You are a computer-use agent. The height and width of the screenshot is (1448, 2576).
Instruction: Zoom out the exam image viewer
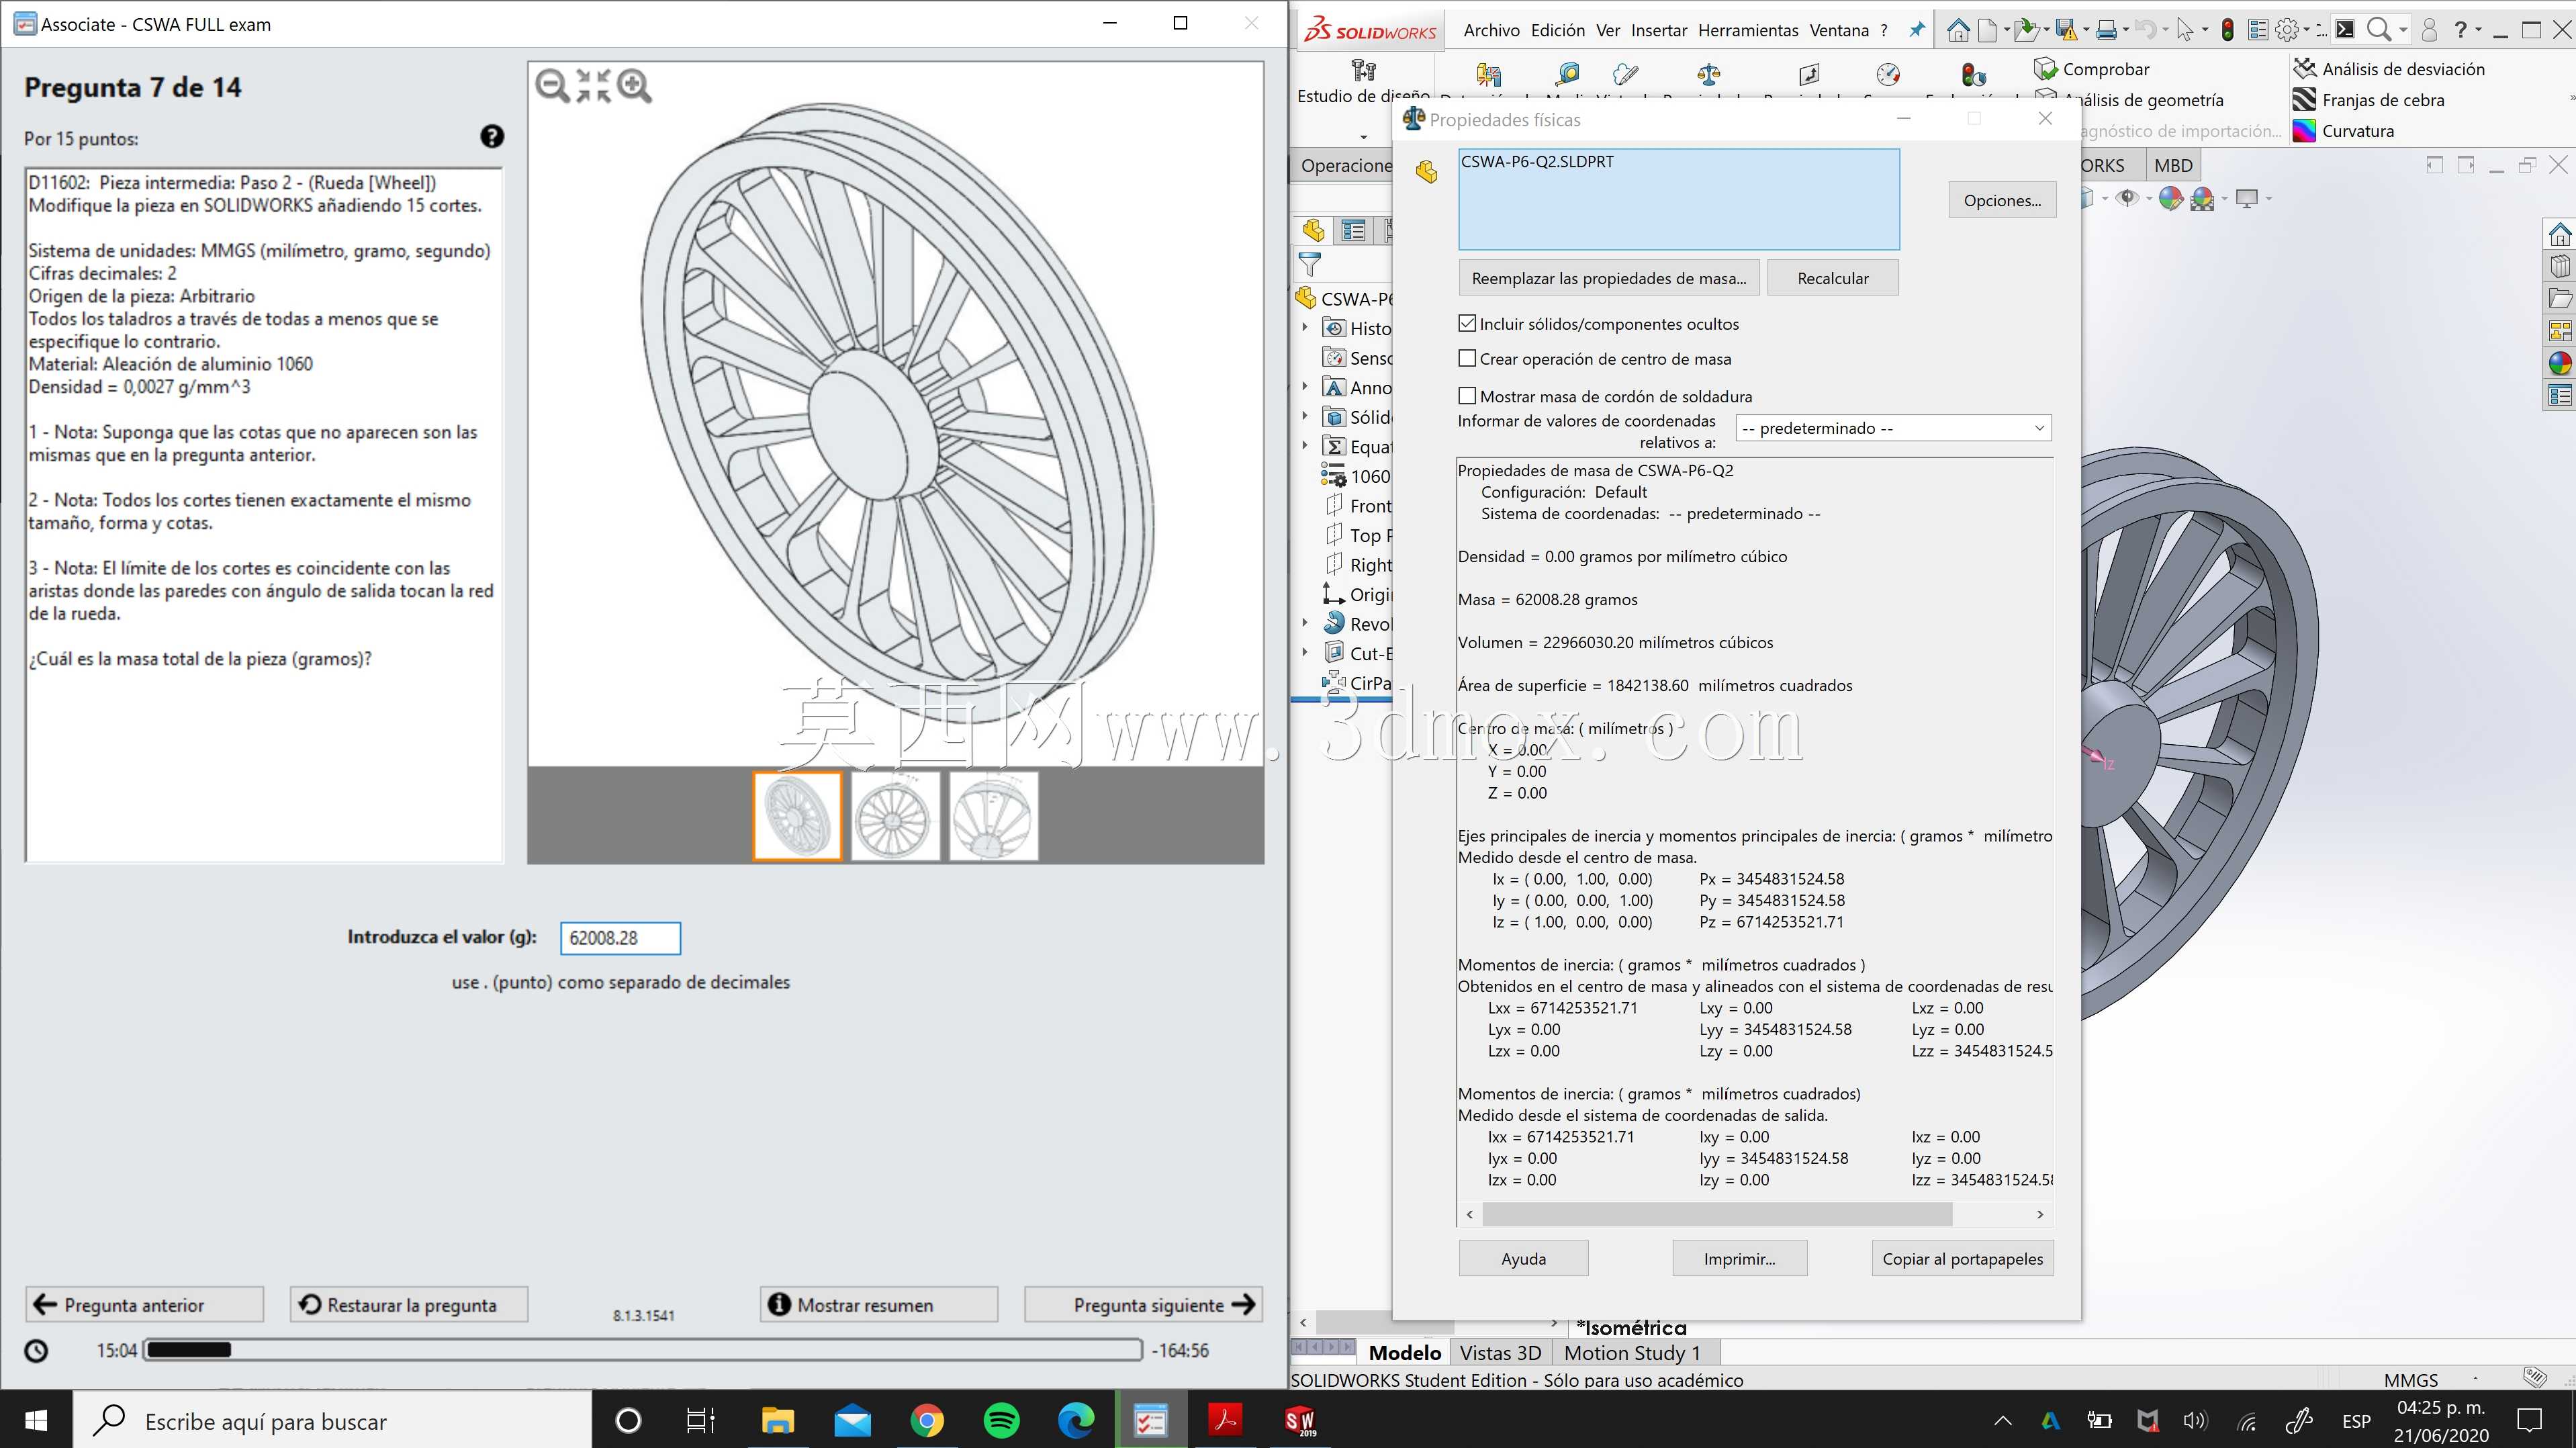(552, 86)
